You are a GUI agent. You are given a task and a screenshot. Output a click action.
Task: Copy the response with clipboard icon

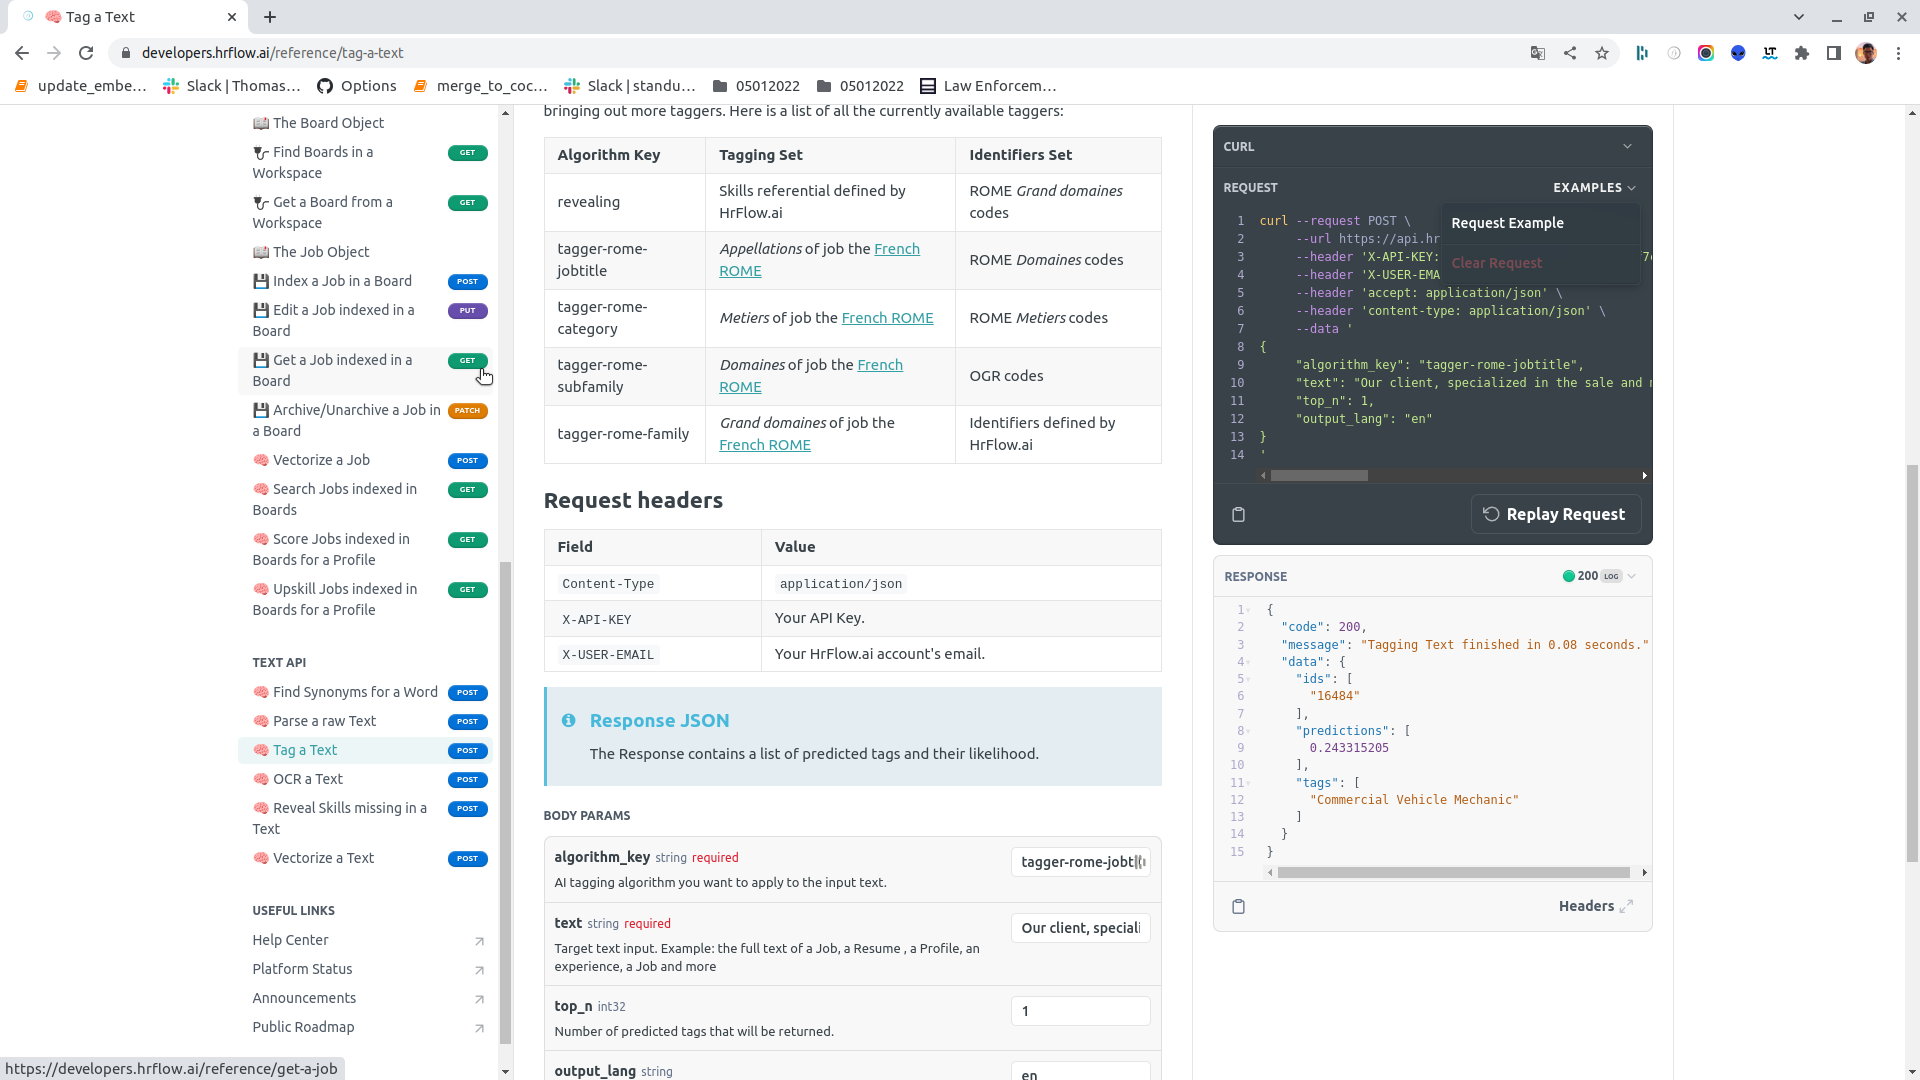tap(1238, 906)
